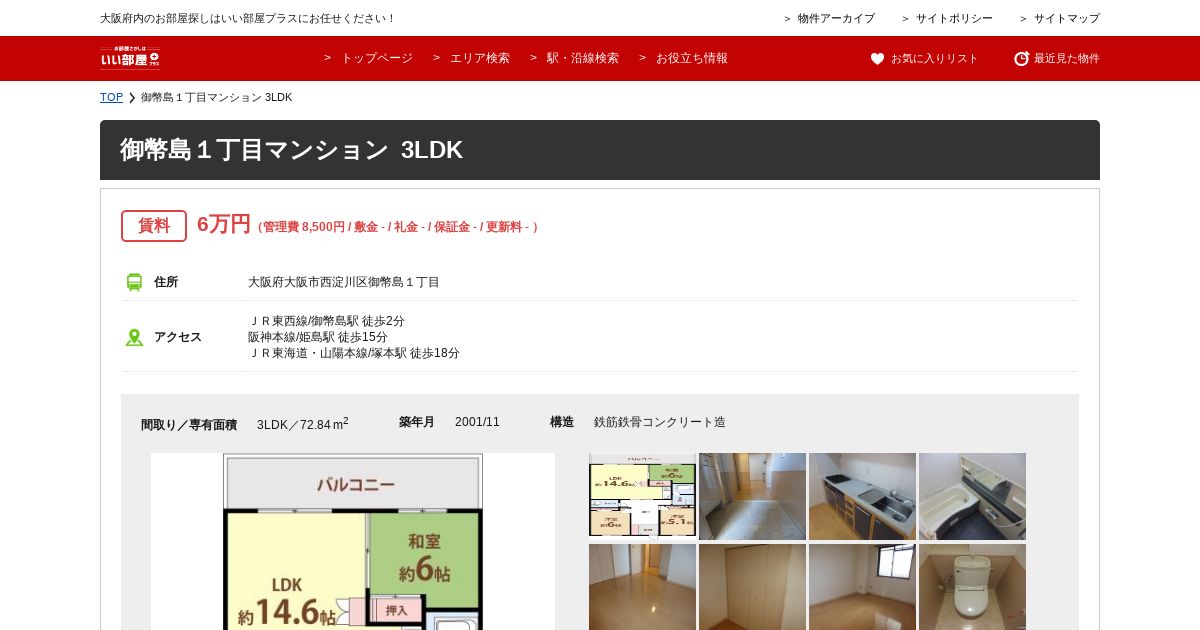Click the 御幣島１丁目マンション 3LDK breadcrumb text
Viewport: 1200px width, 630px height.
point(216,97)
